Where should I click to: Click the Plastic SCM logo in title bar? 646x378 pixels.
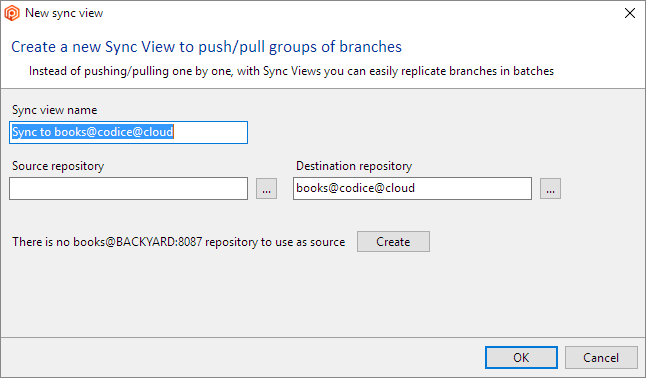coord(12,13)
